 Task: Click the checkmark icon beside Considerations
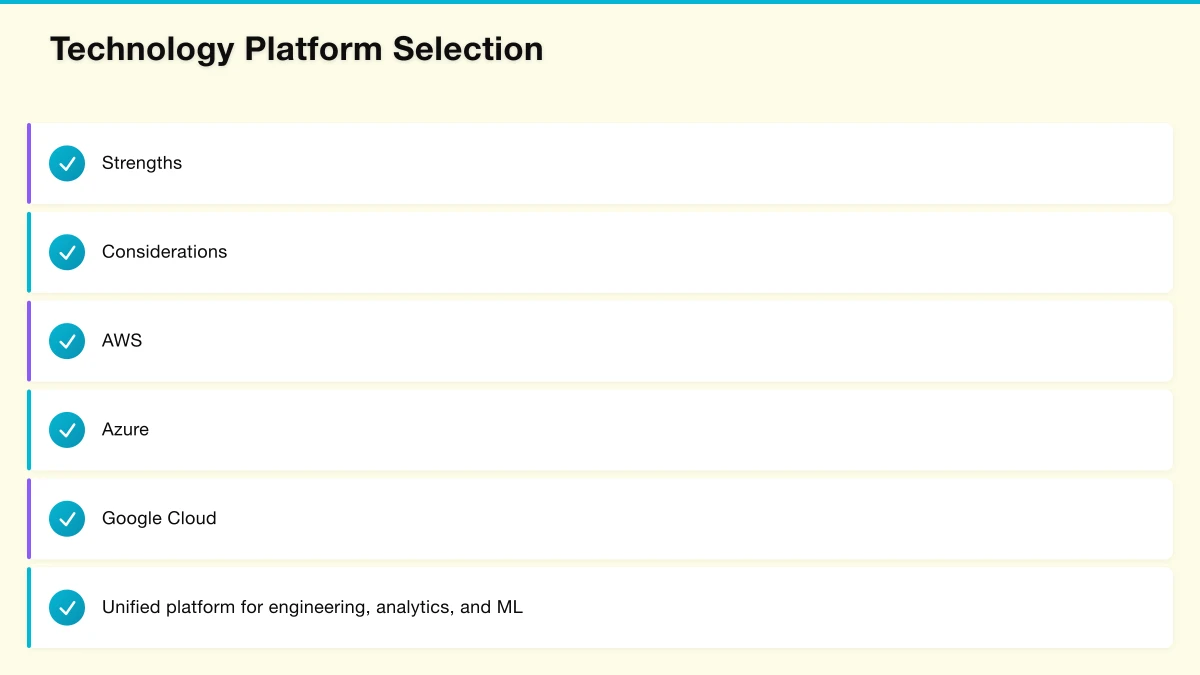point(67,252)
